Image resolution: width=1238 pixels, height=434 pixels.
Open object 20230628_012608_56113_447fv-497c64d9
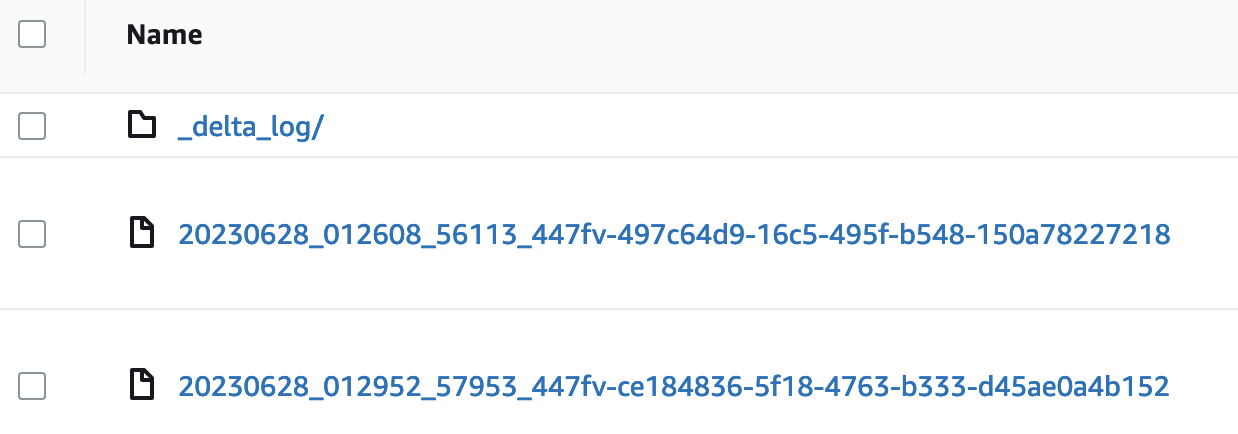tap(673, 235)
